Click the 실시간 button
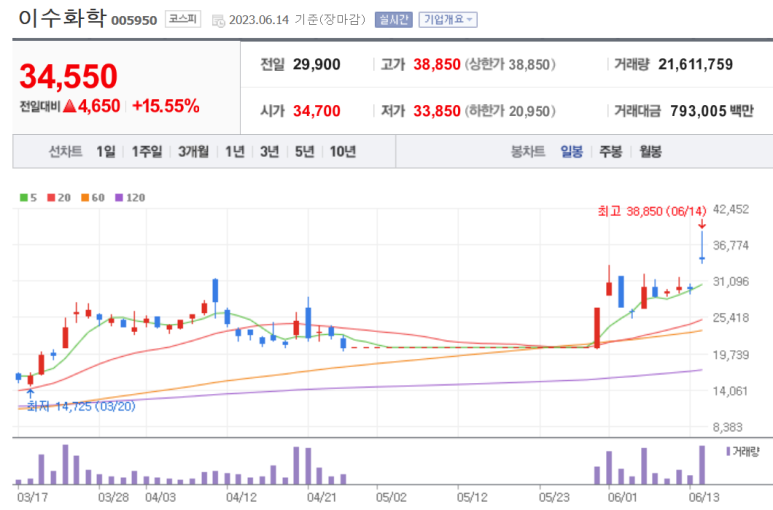This screenshot has height=510, width=773. click(x=393, y=20)
